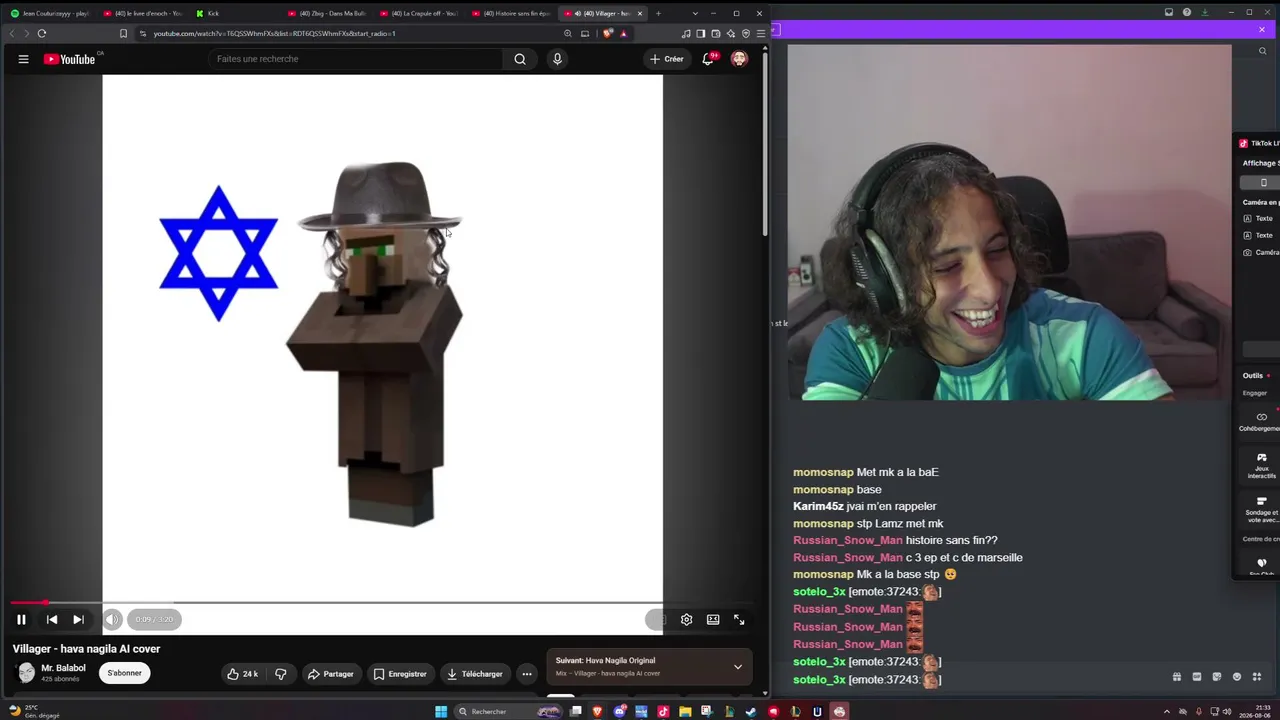Open the video player settings gear
This screenshot has height=720, width=1280.
coord(686,620)
